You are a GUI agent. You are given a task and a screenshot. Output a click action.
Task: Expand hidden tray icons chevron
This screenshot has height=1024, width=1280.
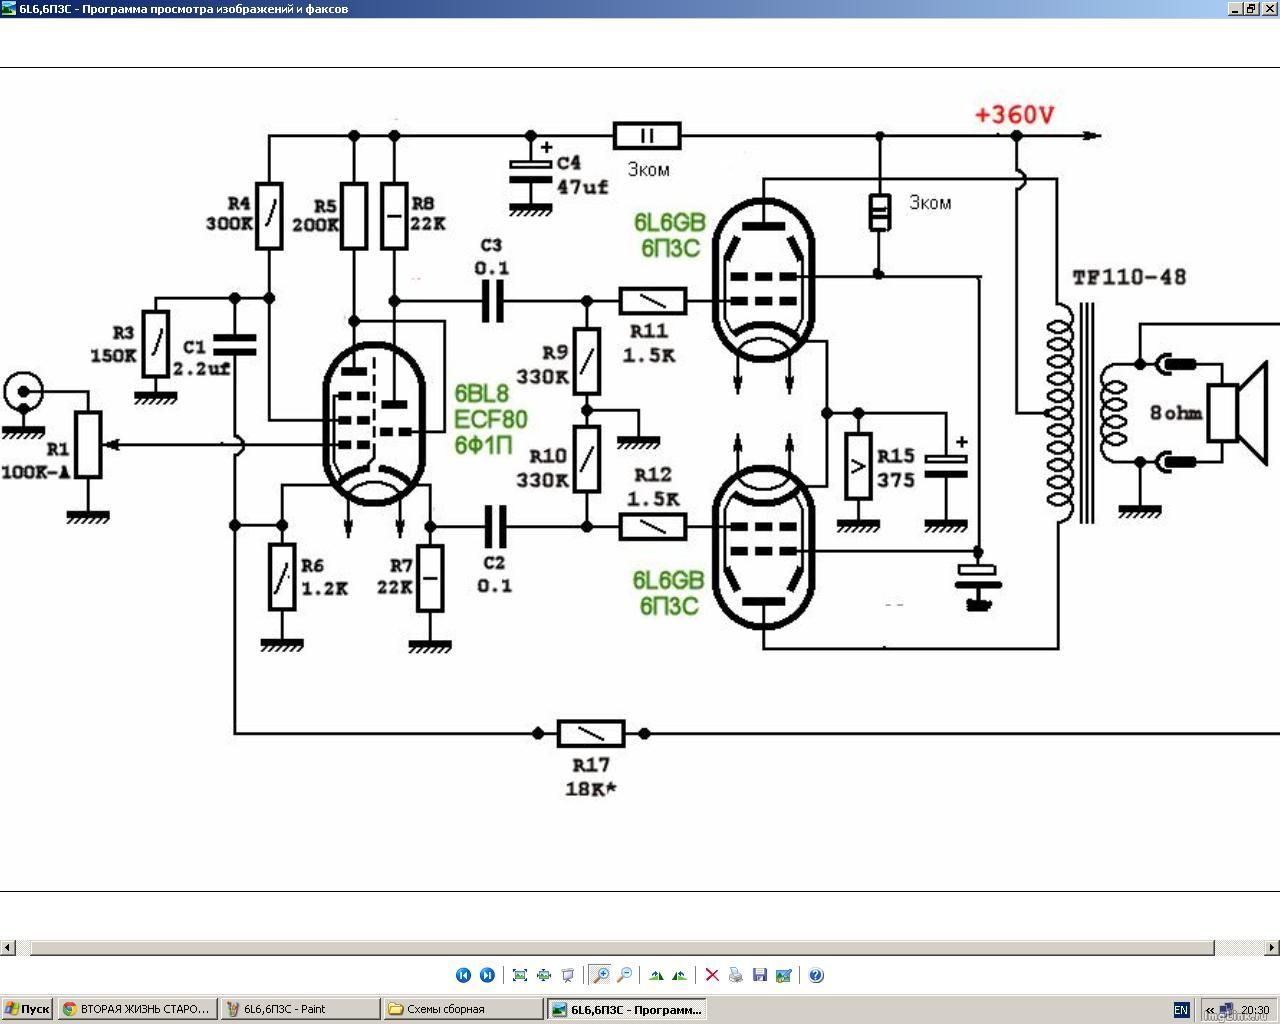point(1210,1010)
